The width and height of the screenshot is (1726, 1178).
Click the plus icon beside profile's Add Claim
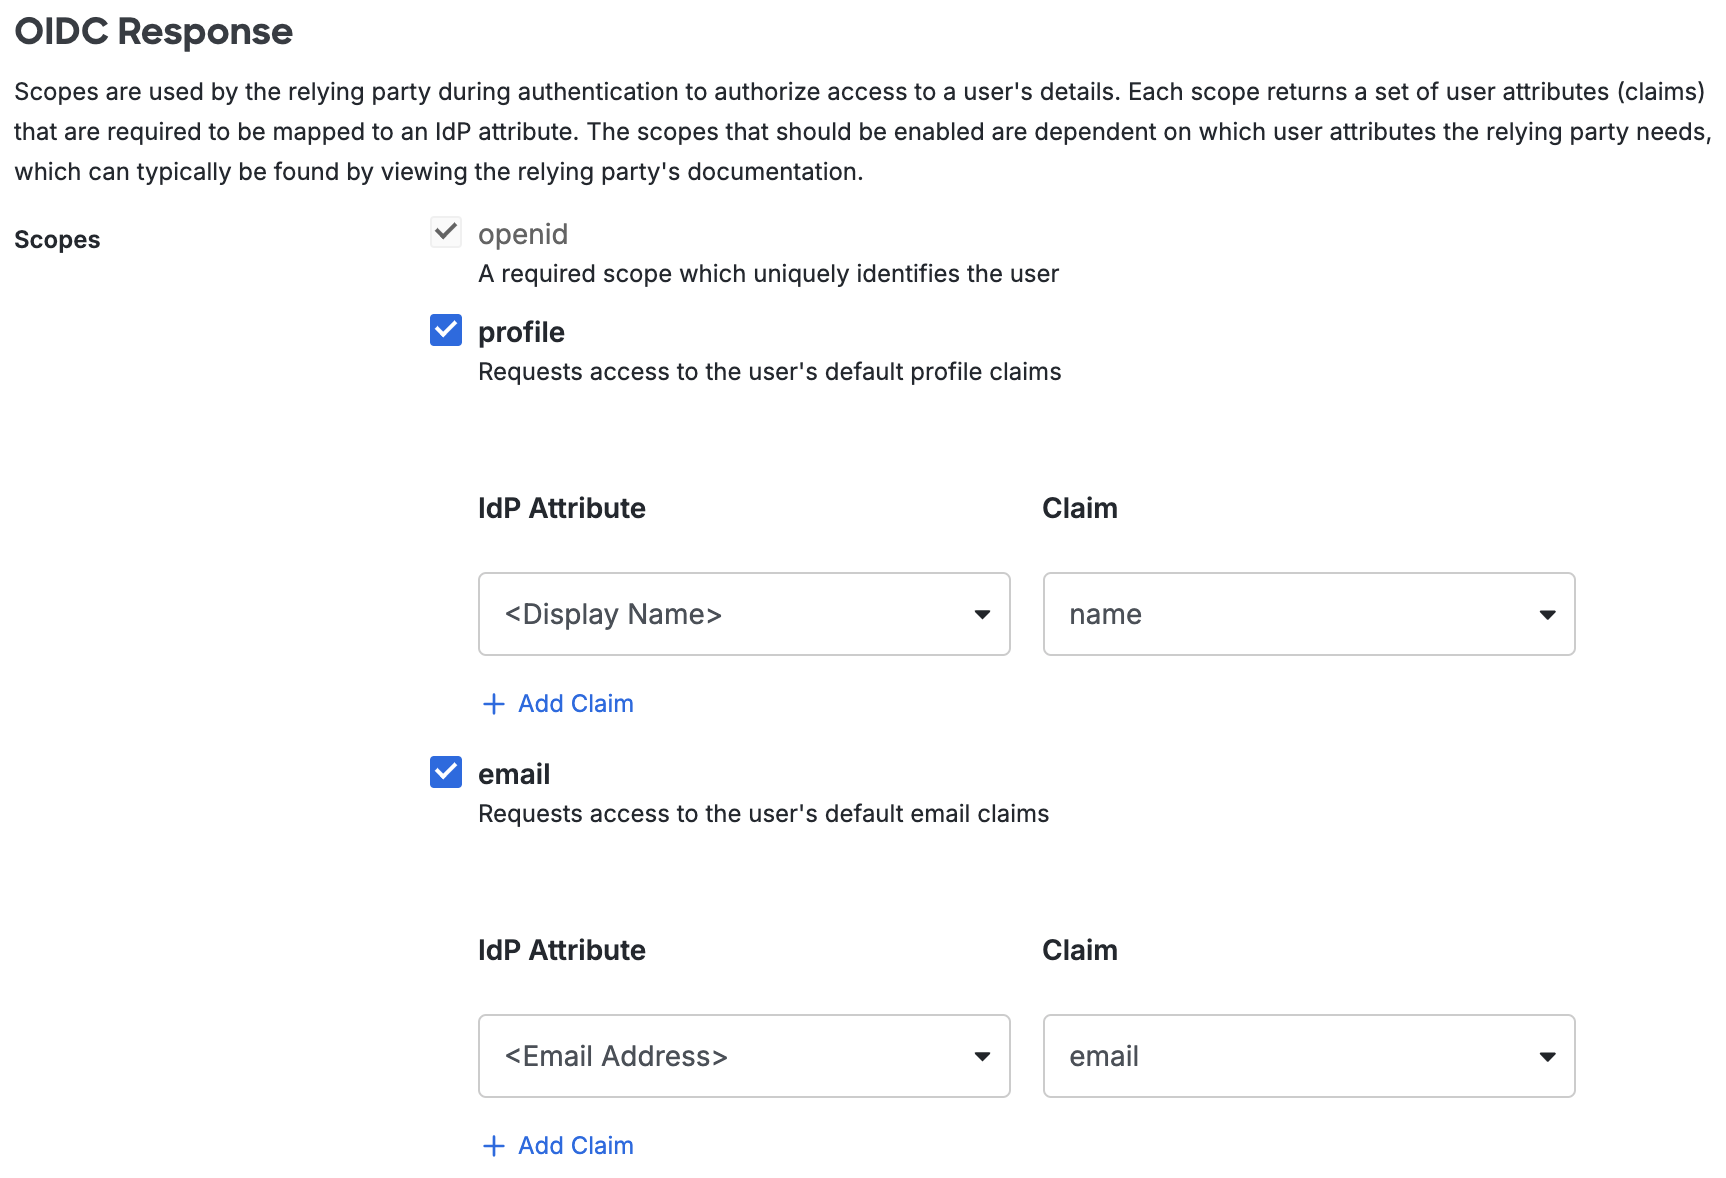point(493,704)
